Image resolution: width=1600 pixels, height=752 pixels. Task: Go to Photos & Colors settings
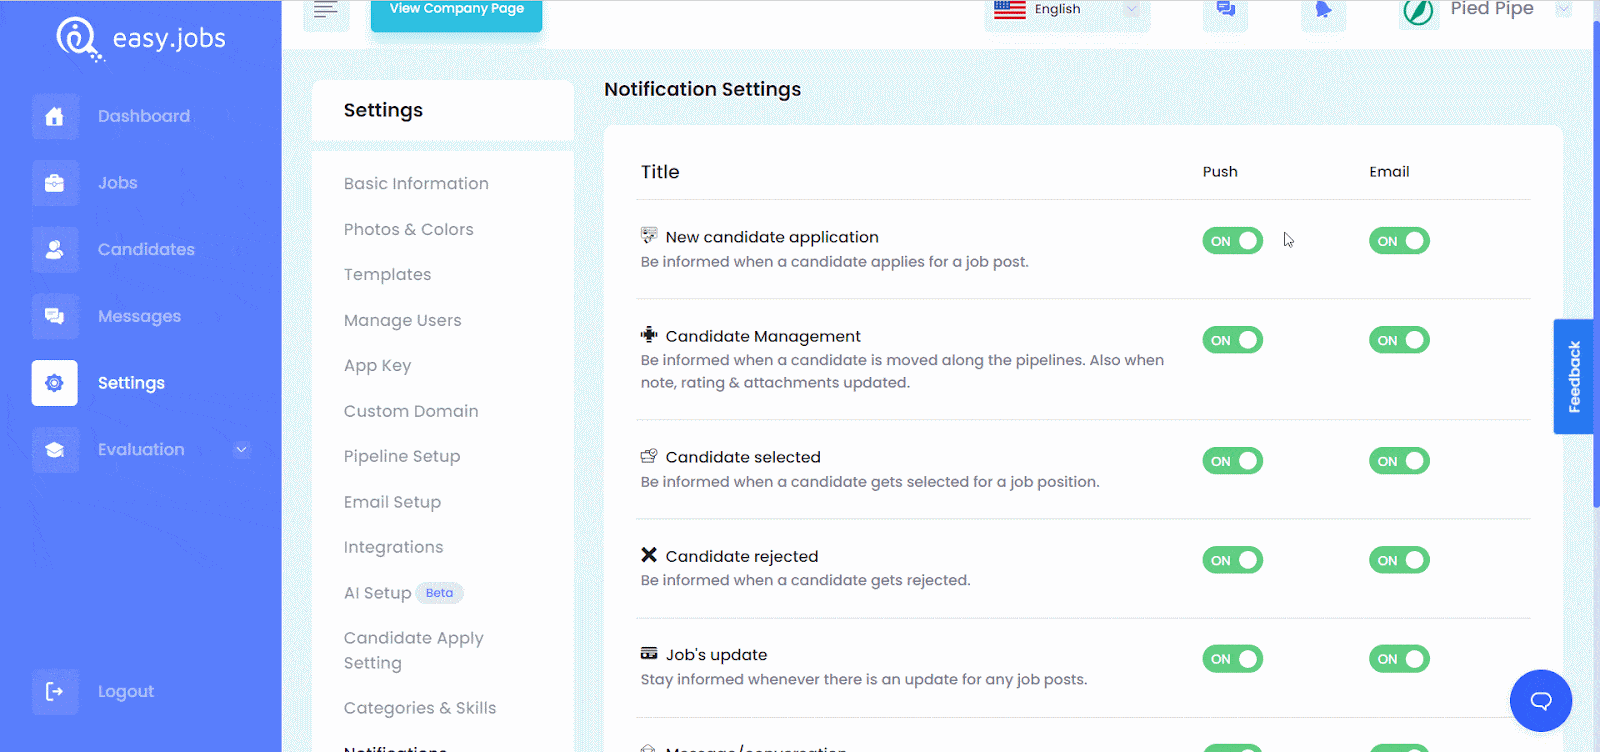tap(408, 229)
